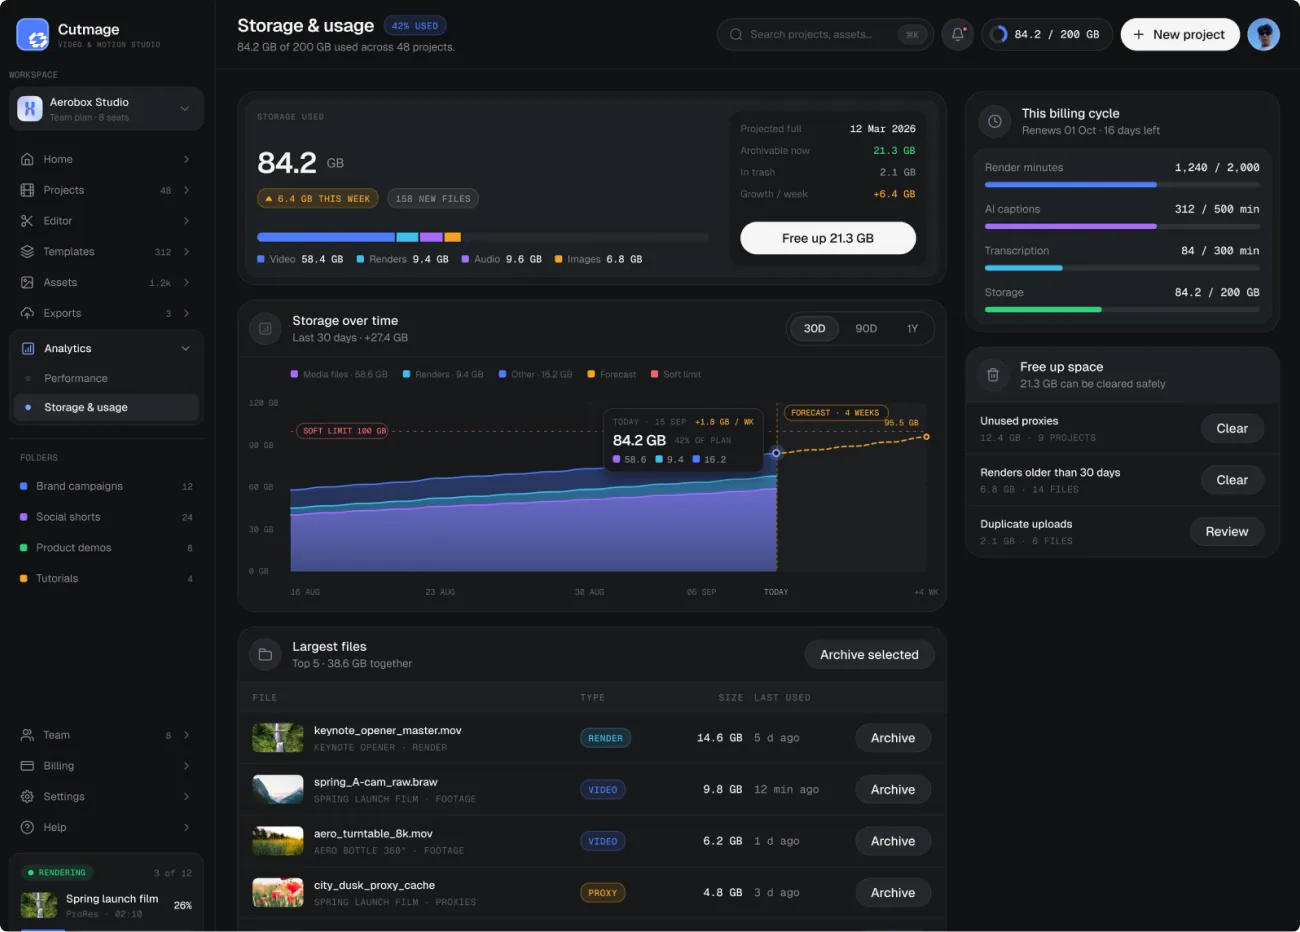
Task: Switch chart range to 30D
Action: tap(815, 329)
